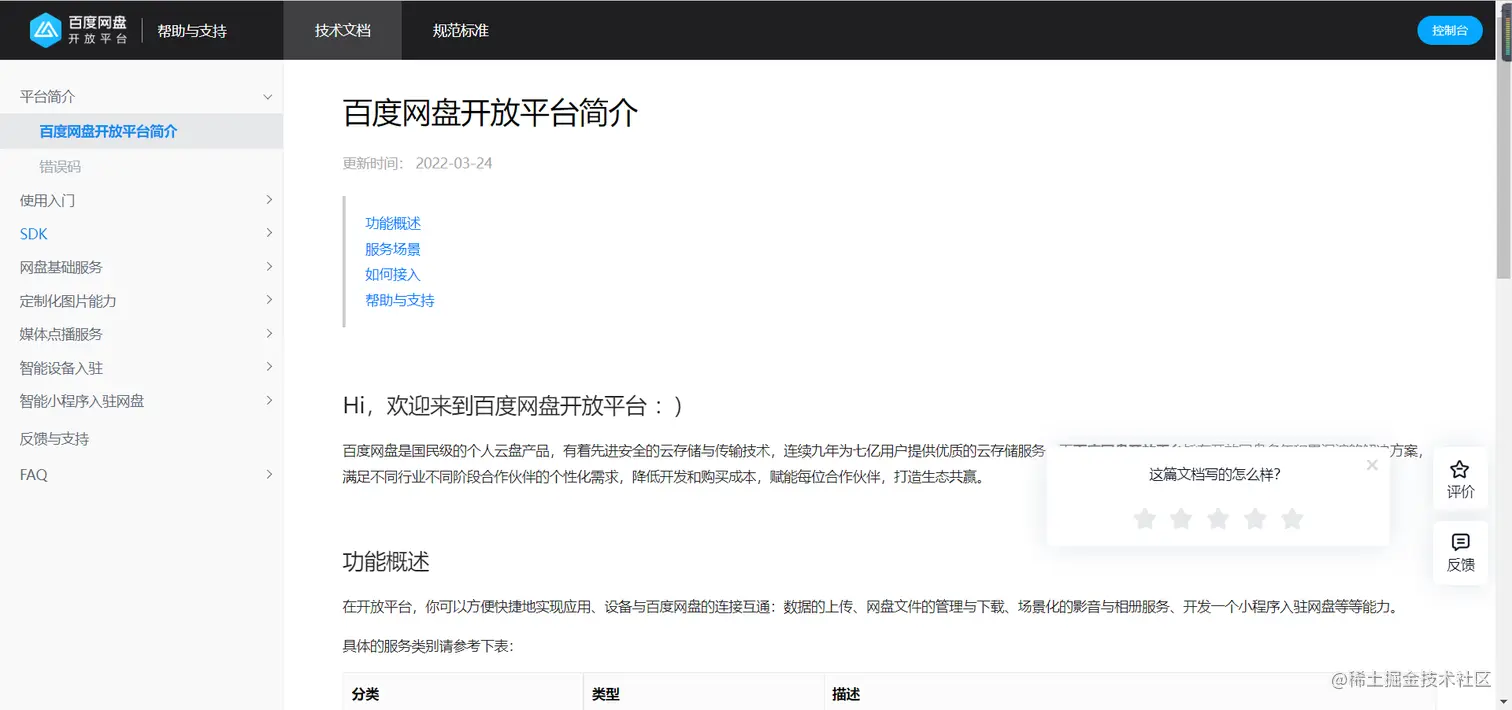Rate the document one star
1512x710 pixels.
click(1145, 518)
